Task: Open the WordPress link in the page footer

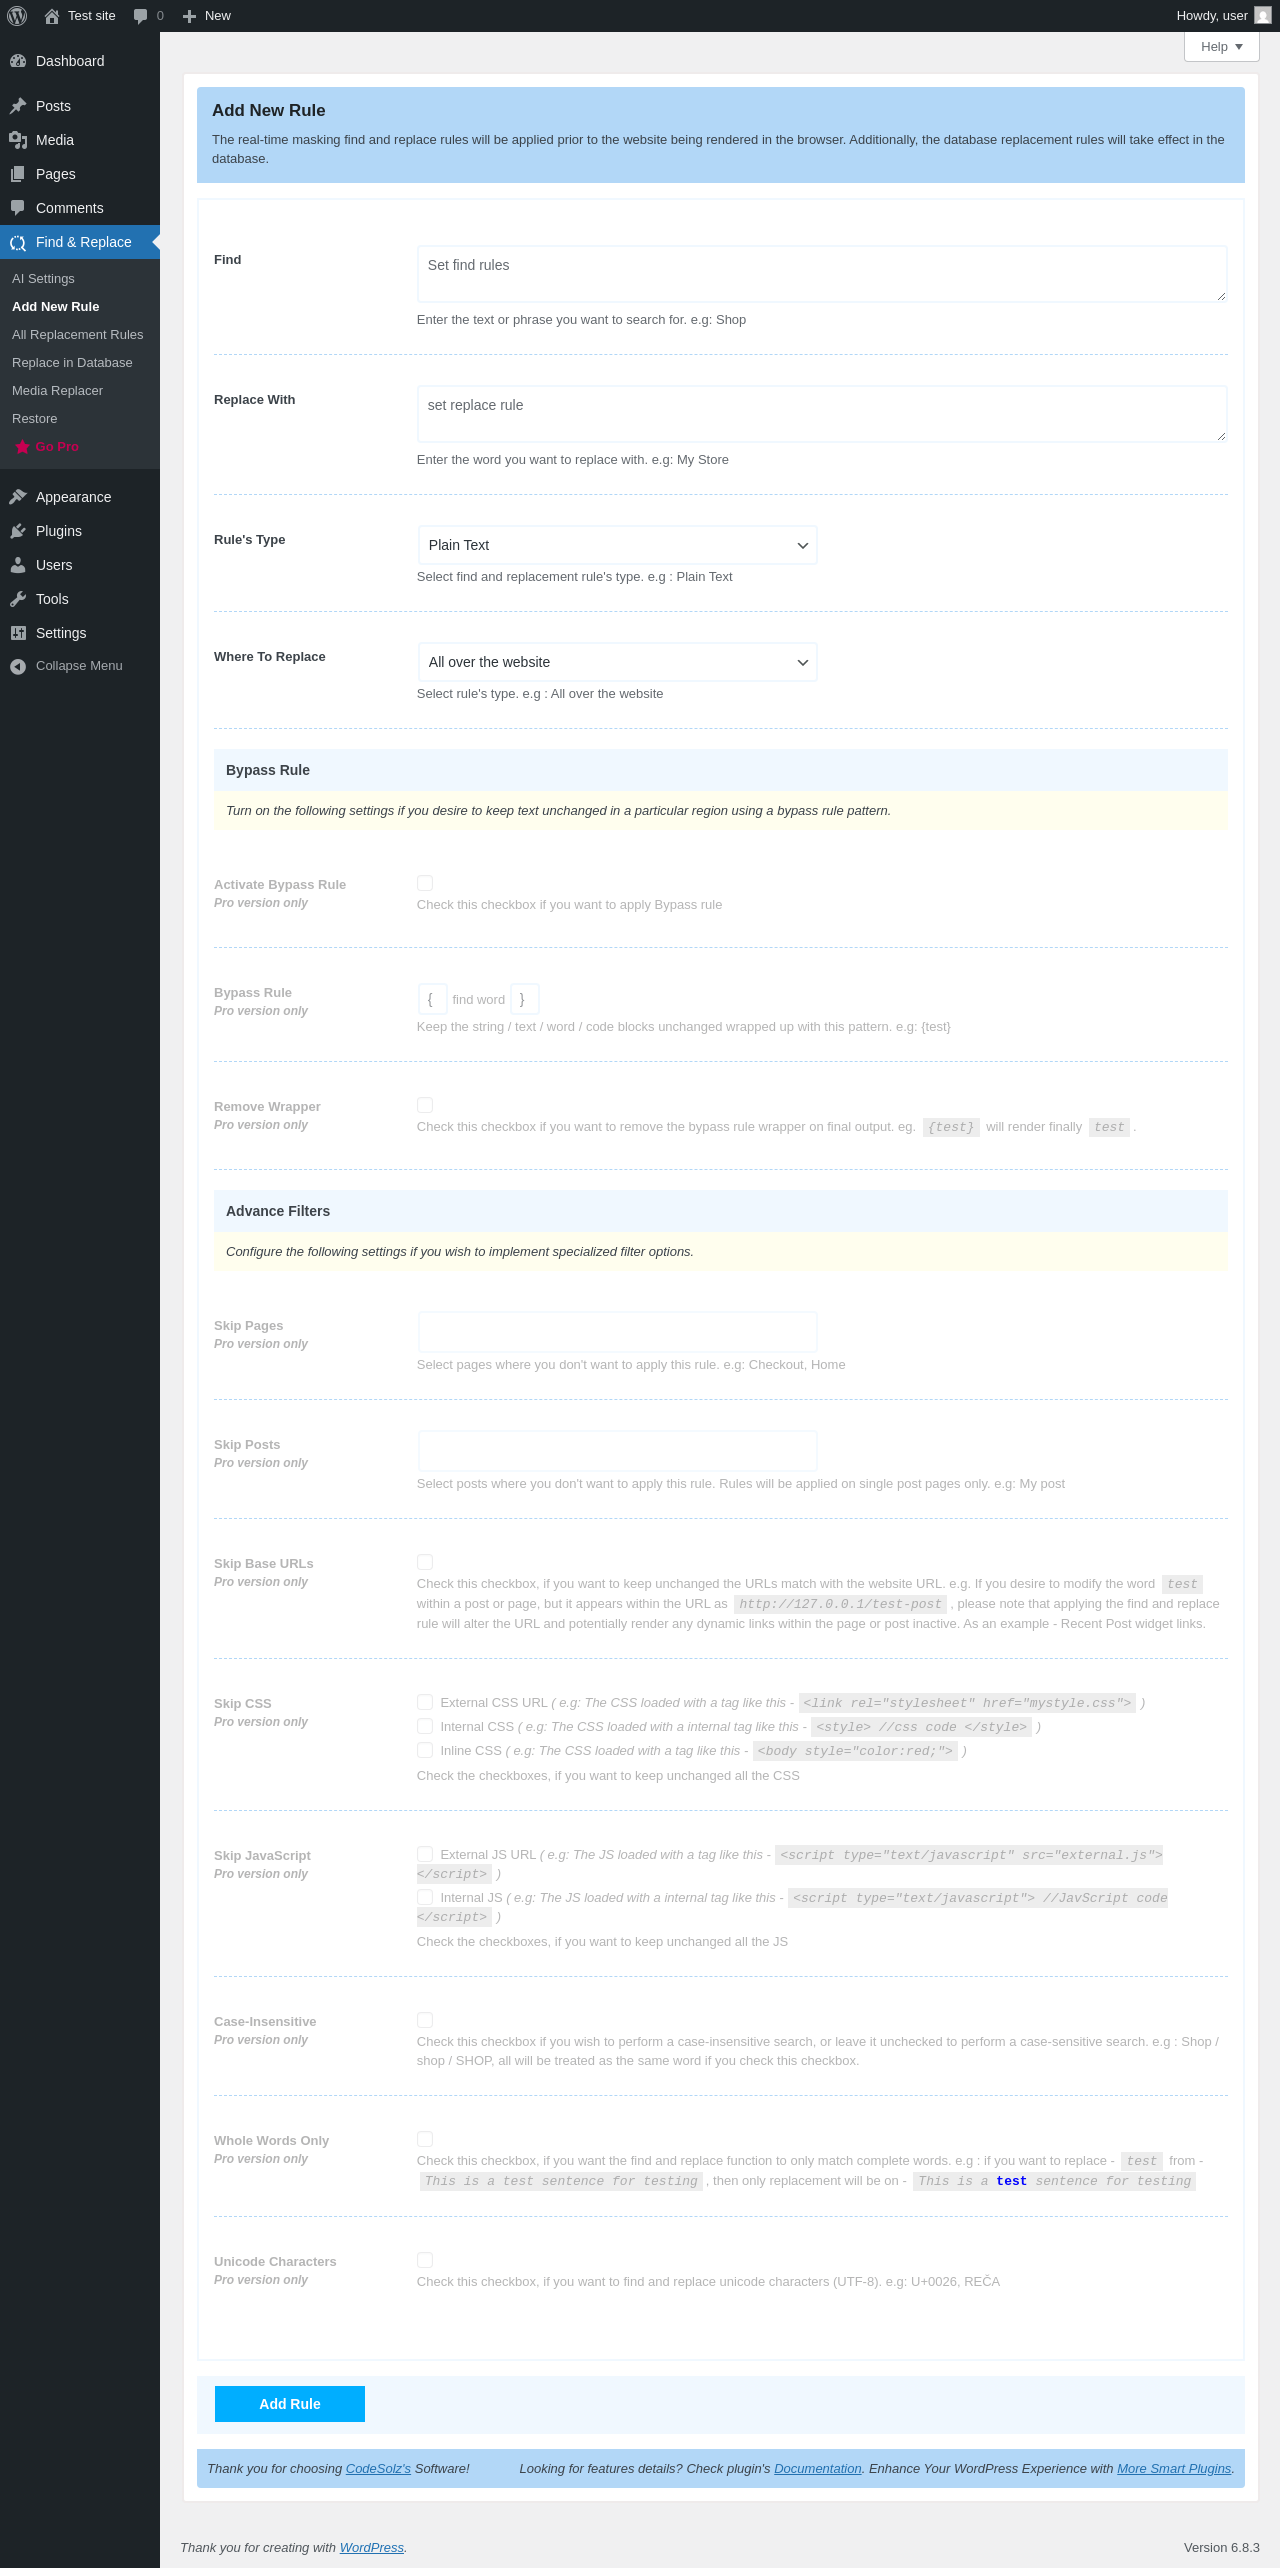Action: pos(372,2548)
